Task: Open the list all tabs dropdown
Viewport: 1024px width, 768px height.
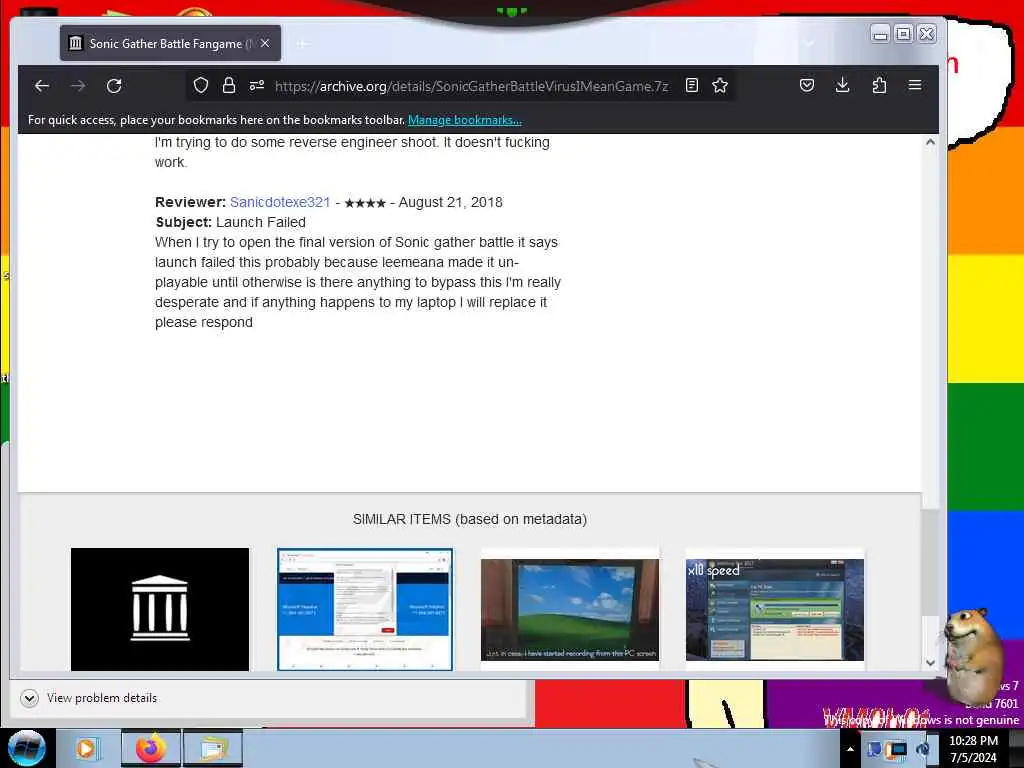Action: 809,44
